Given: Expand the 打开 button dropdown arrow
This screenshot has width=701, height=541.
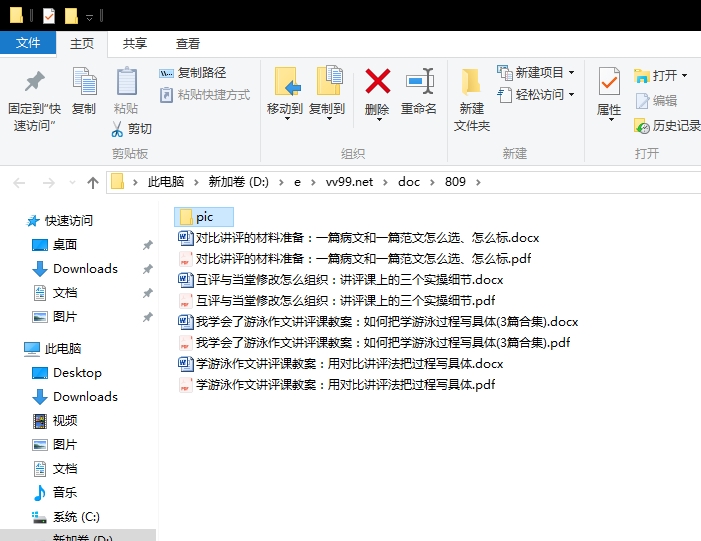Looking at the screenshot, I should point(684,76).
